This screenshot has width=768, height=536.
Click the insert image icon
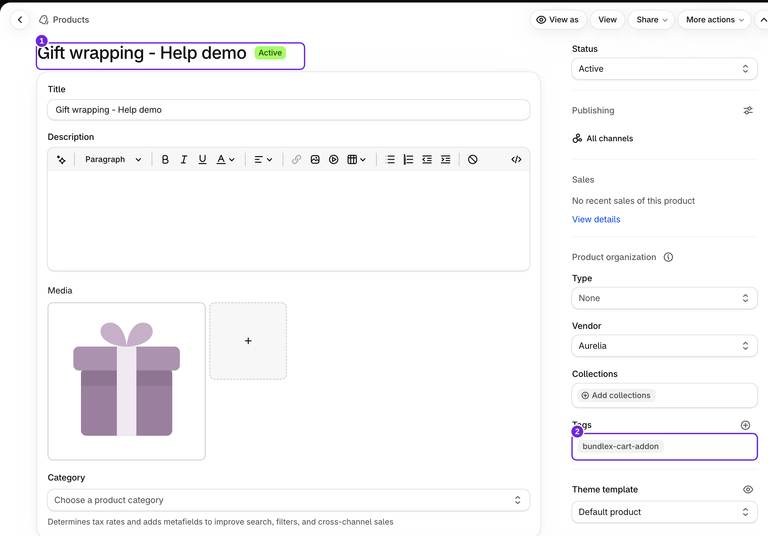pos(315,159)
